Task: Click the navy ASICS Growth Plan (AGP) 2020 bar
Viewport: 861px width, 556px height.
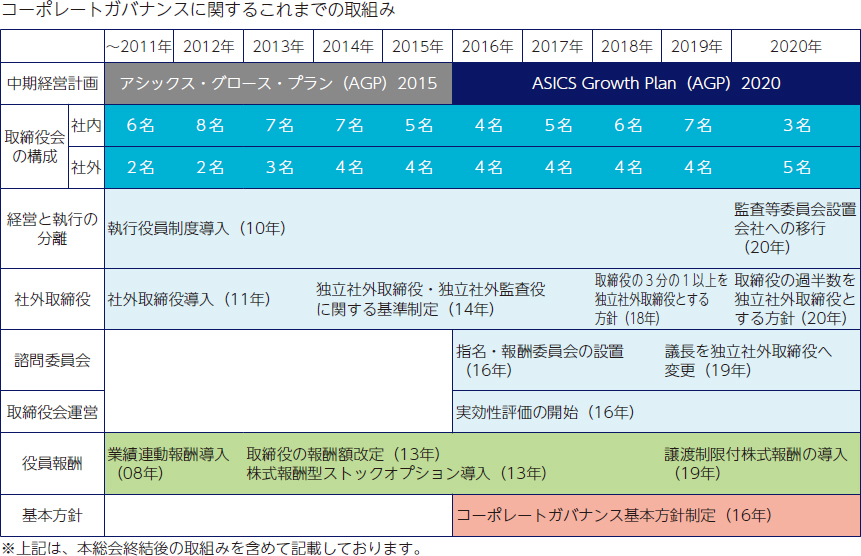Action: pos(656,83)
